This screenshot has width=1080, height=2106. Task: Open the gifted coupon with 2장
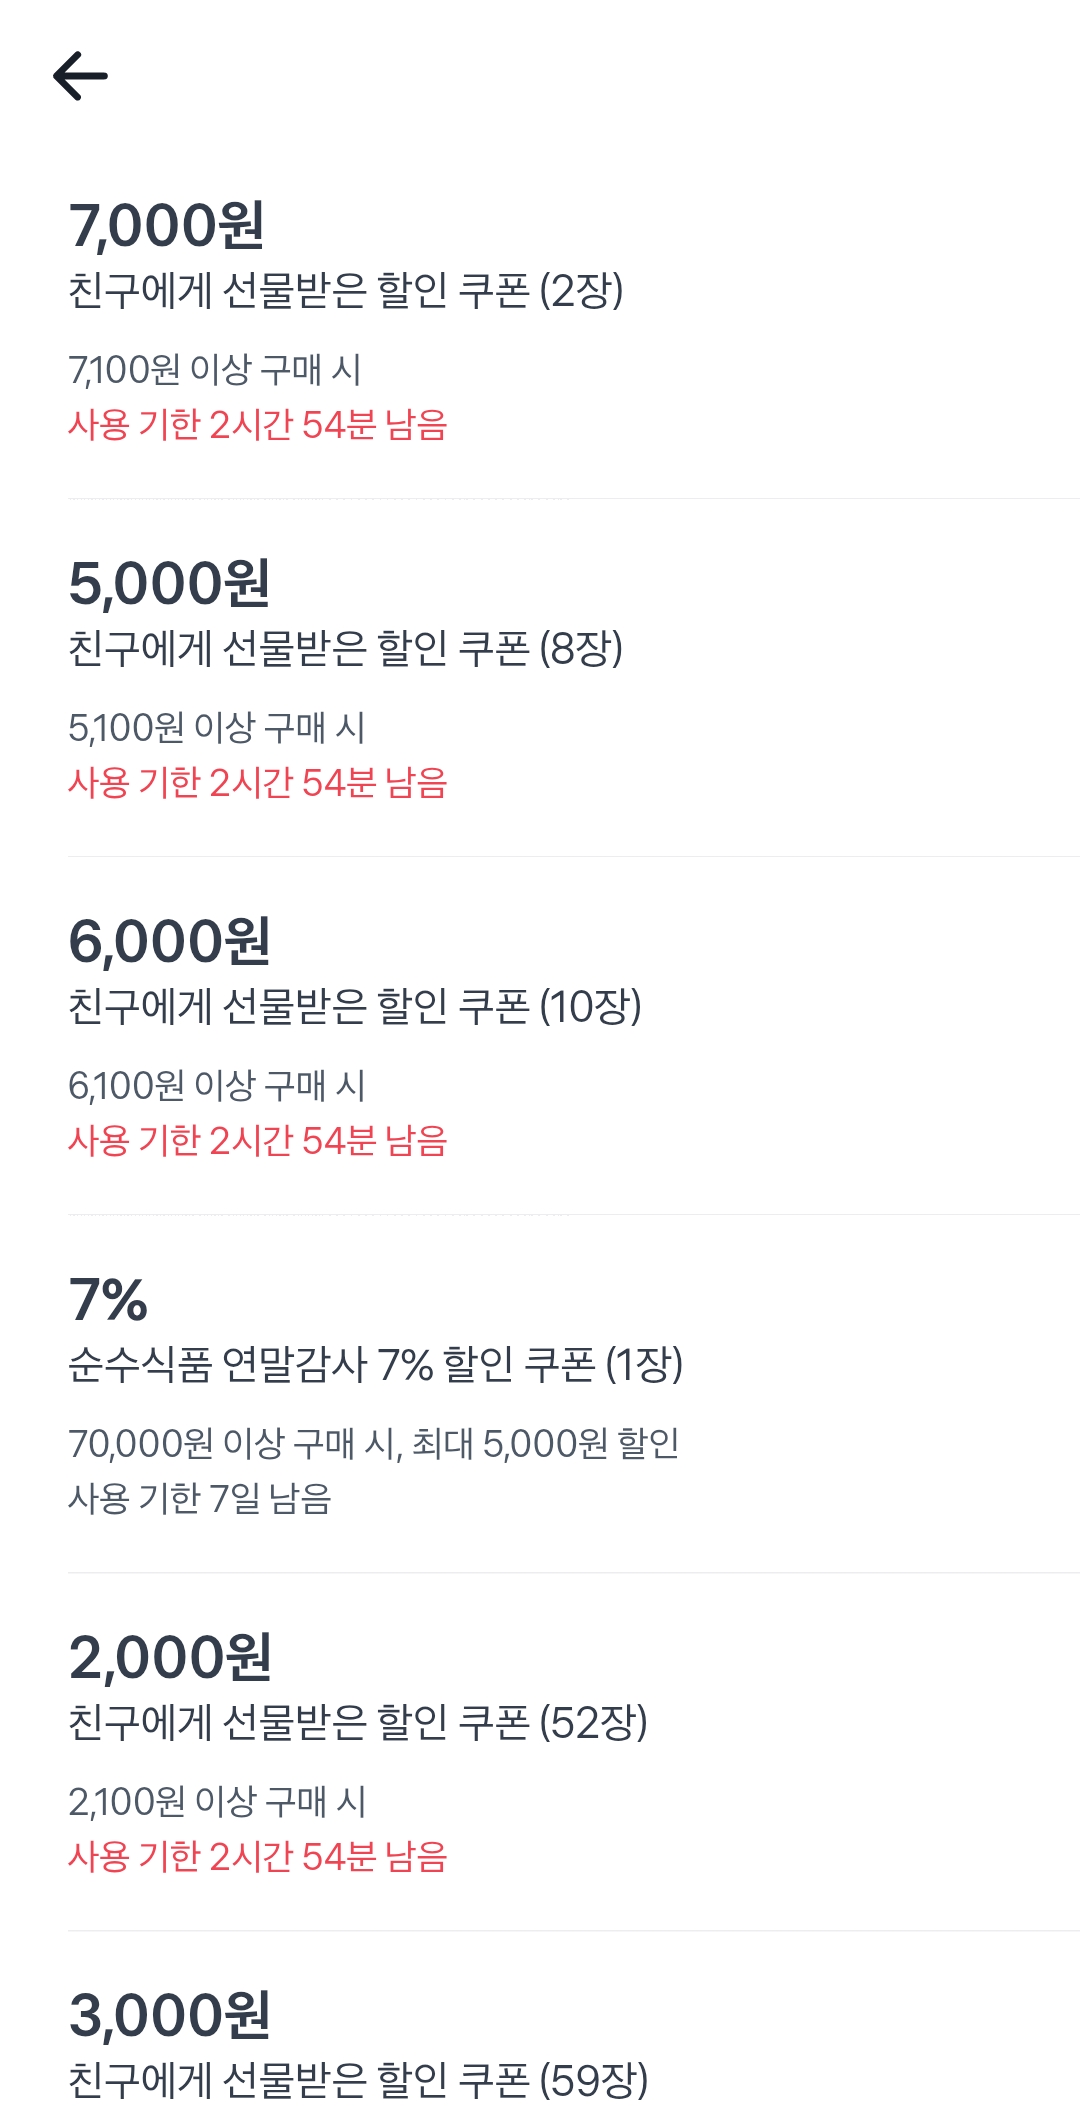345,291
